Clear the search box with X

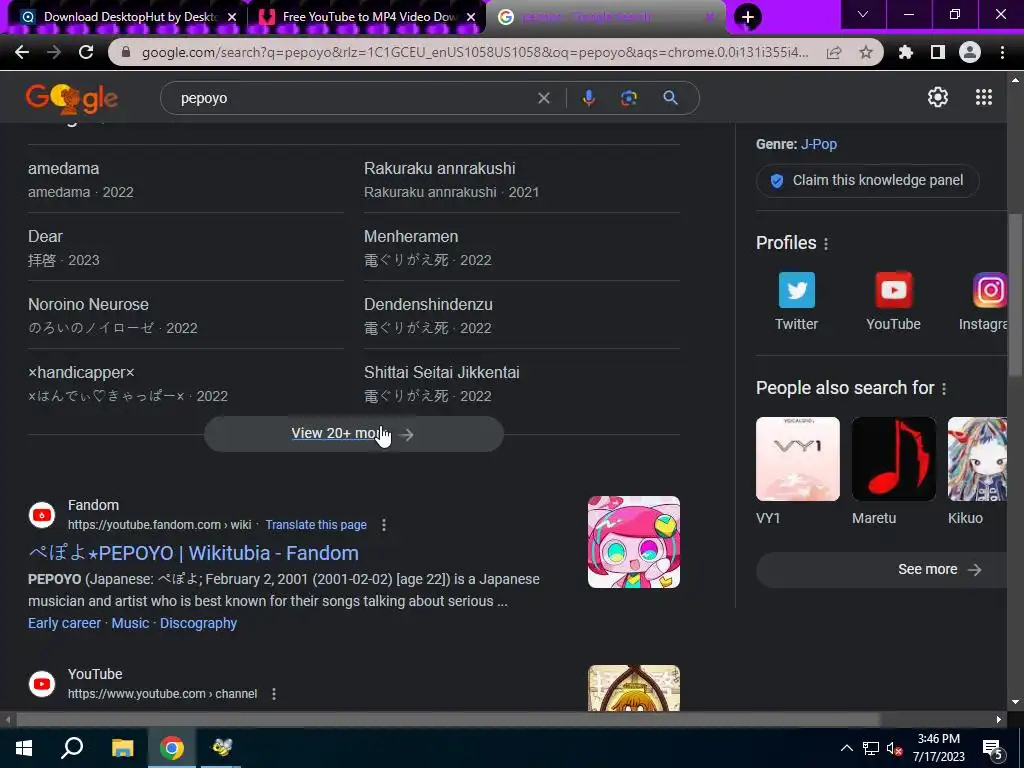(543, 98)
